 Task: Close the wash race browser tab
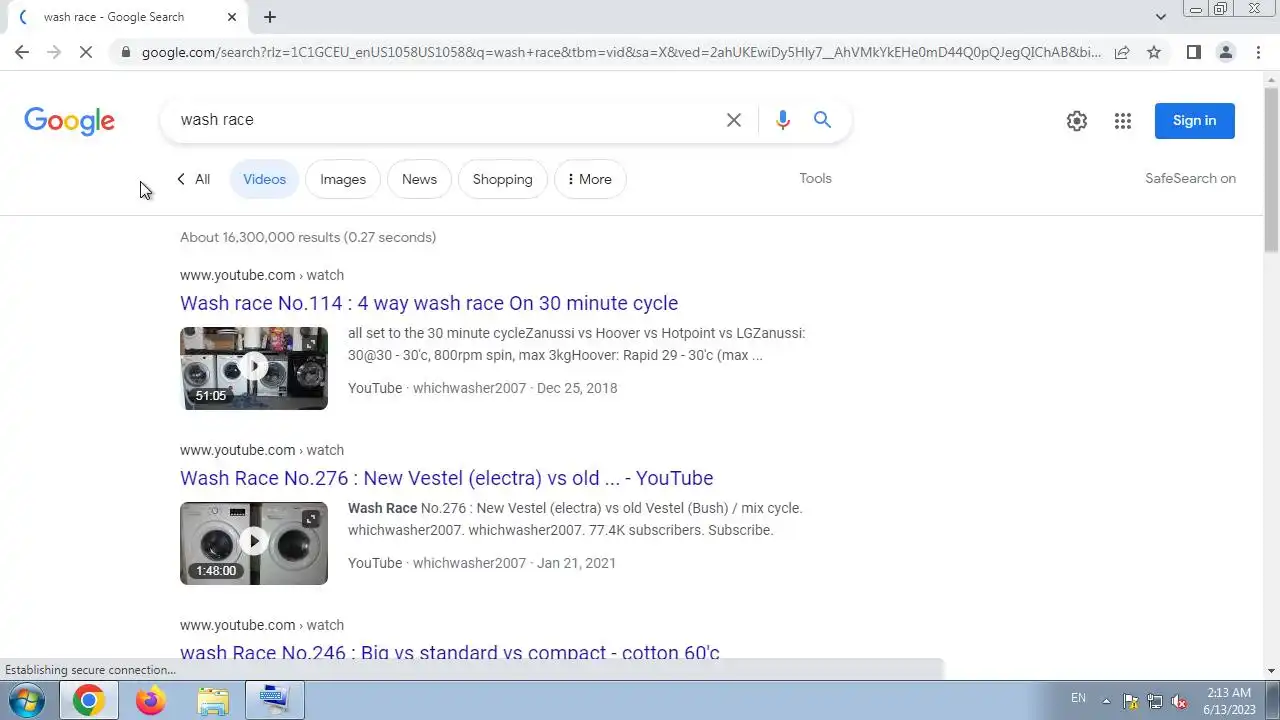[232, 17]
